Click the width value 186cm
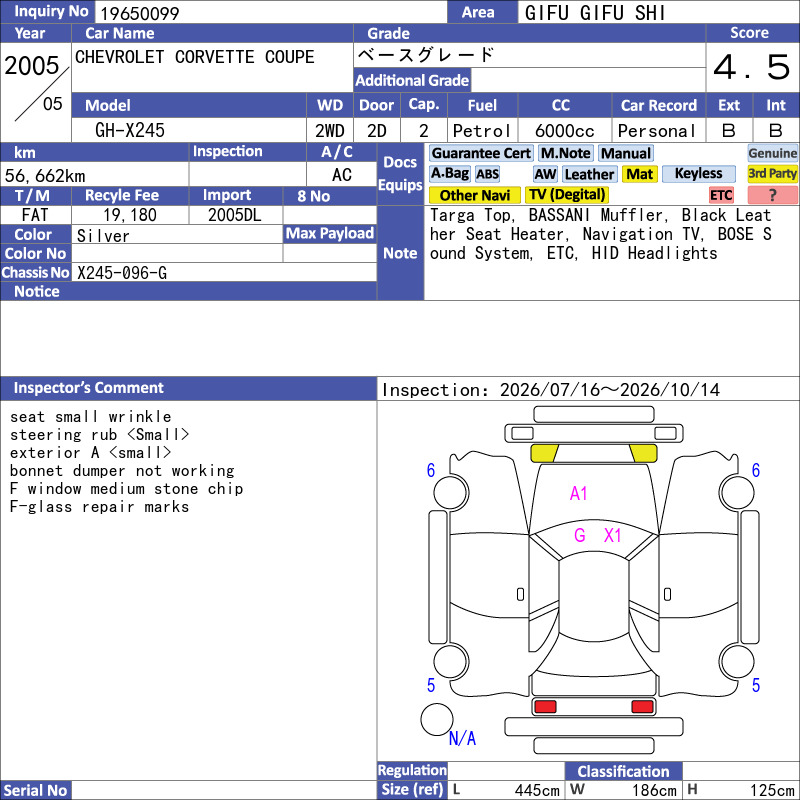This screenshot has width=800, height=800. 654,790
